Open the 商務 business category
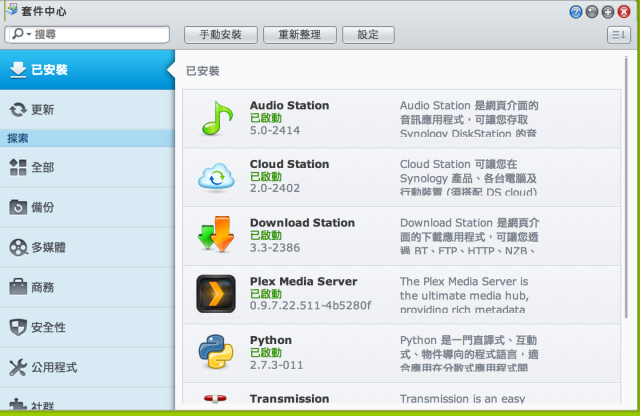640x416 pixels. pyautogui.click(x=87, y=287)
